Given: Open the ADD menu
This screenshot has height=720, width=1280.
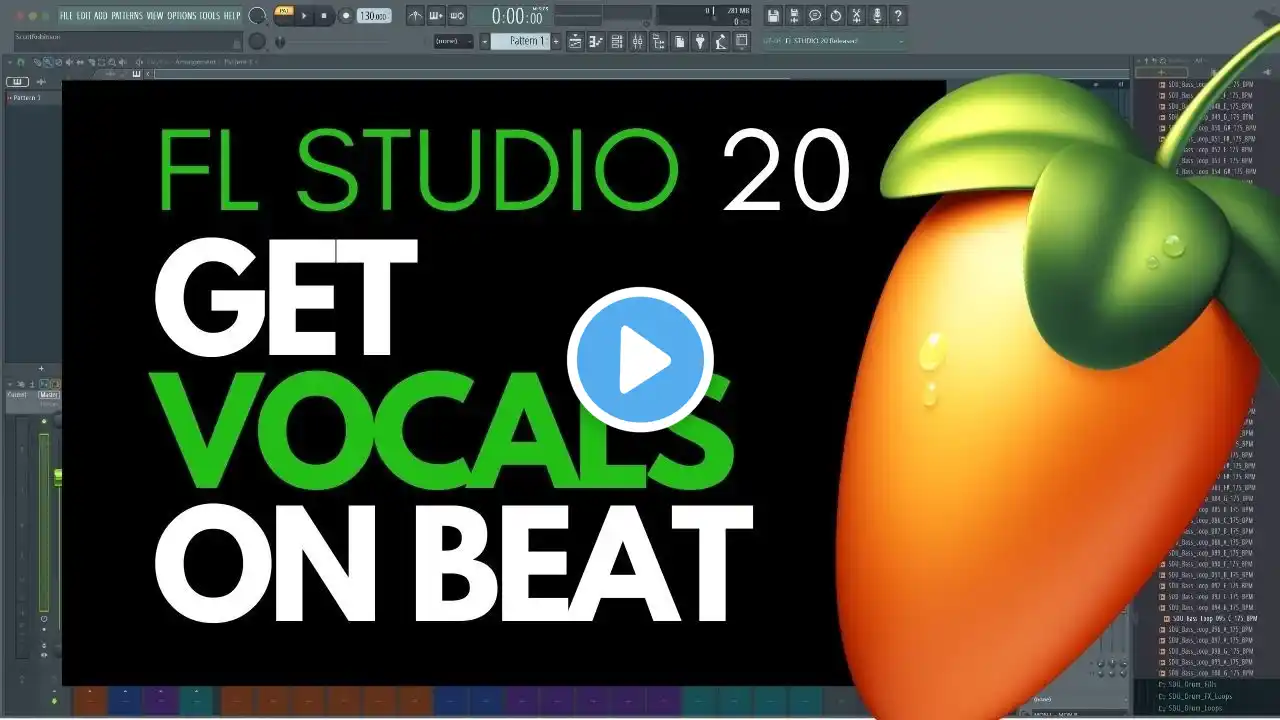Looking at the screenshot, I should (101, 16).
